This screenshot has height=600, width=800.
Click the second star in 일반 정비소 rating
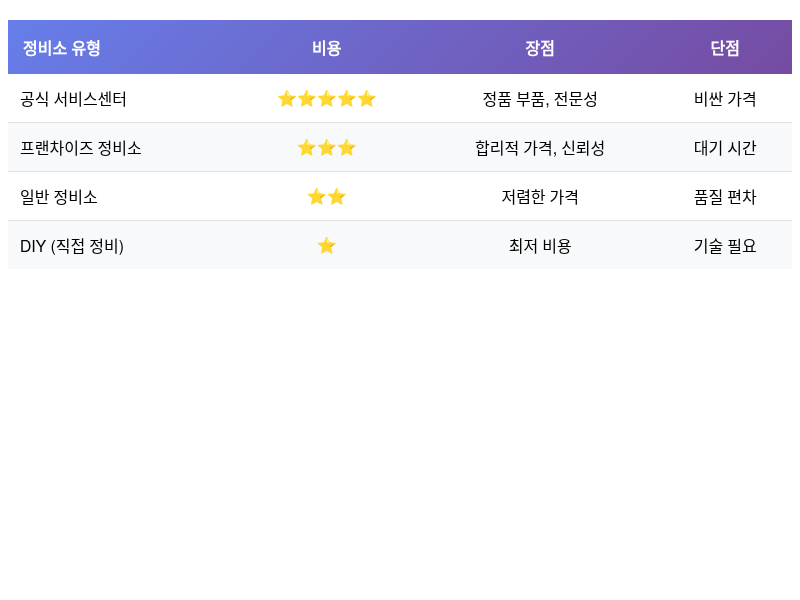pos(337,196)
